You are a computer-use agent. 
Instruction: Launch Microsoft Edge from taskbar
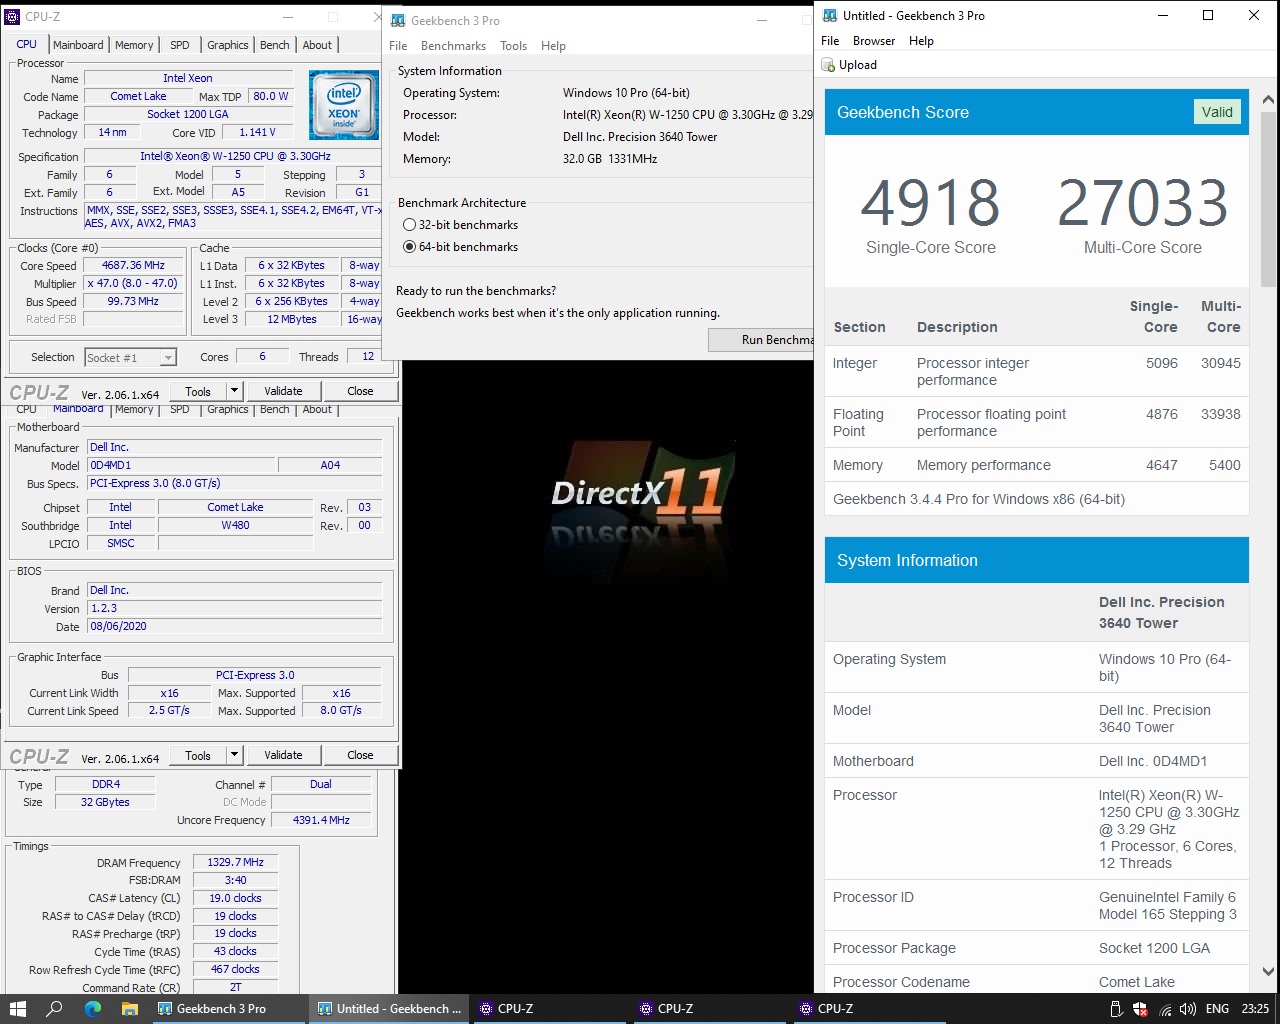click(x=93, y=1009)
